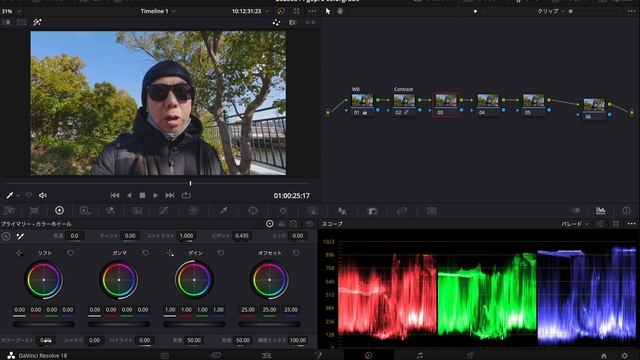Open the Power Window palette icon
The height and width of the screenshot is (360, 640).
(253, 211)
